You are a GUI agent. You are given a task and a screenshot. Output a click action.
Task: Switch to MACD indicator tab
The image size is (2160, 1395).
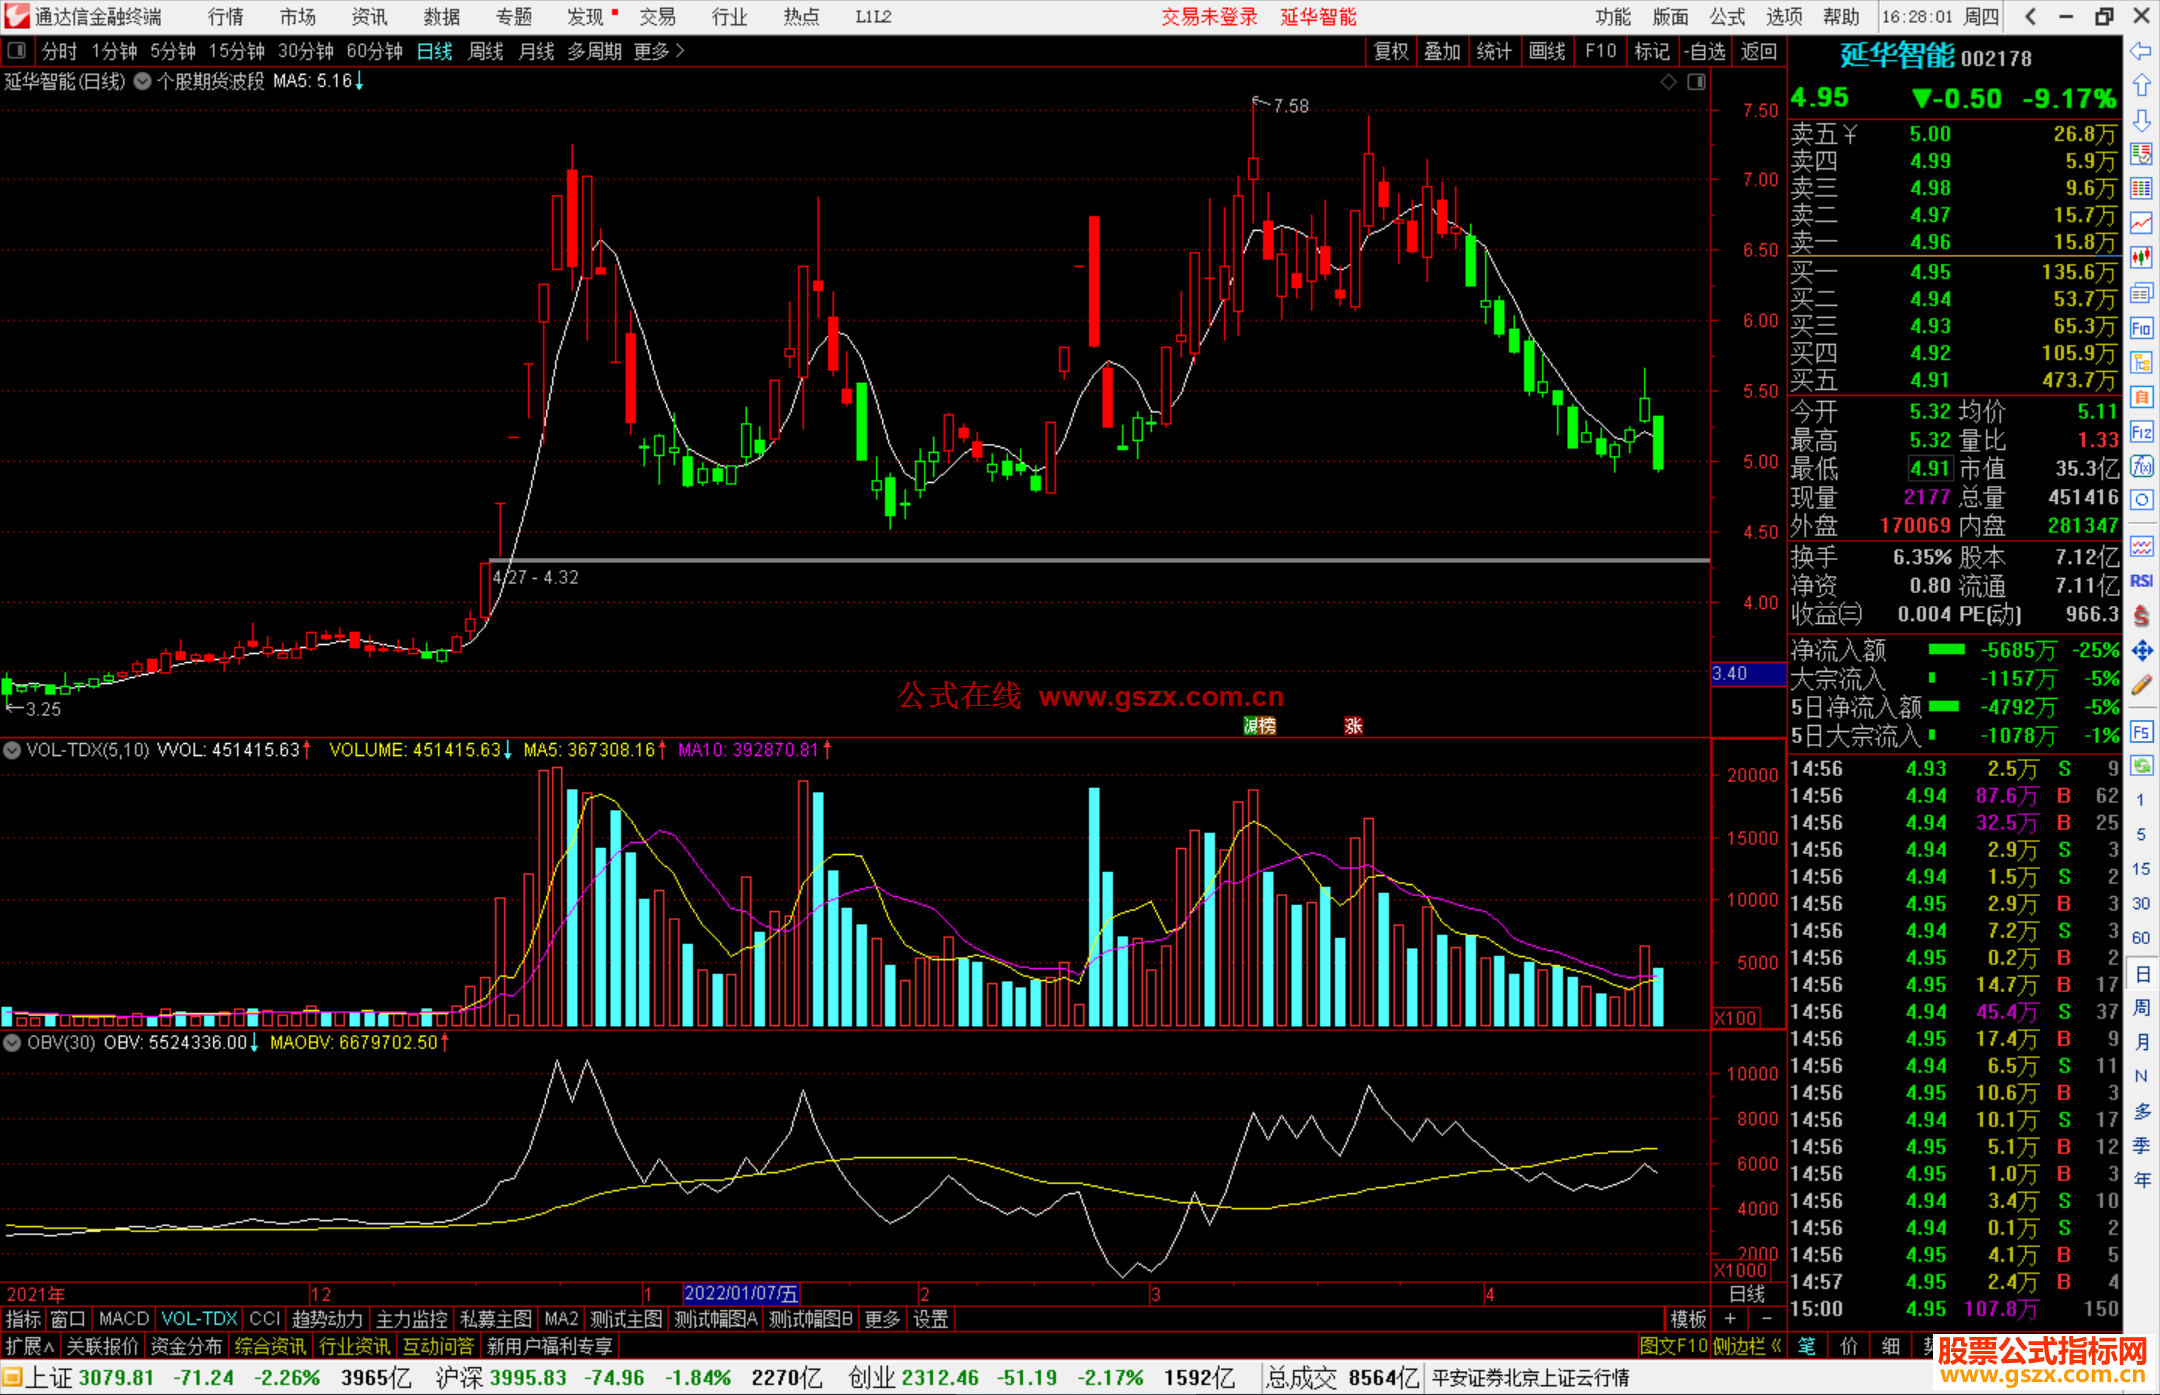(124, 1319)
